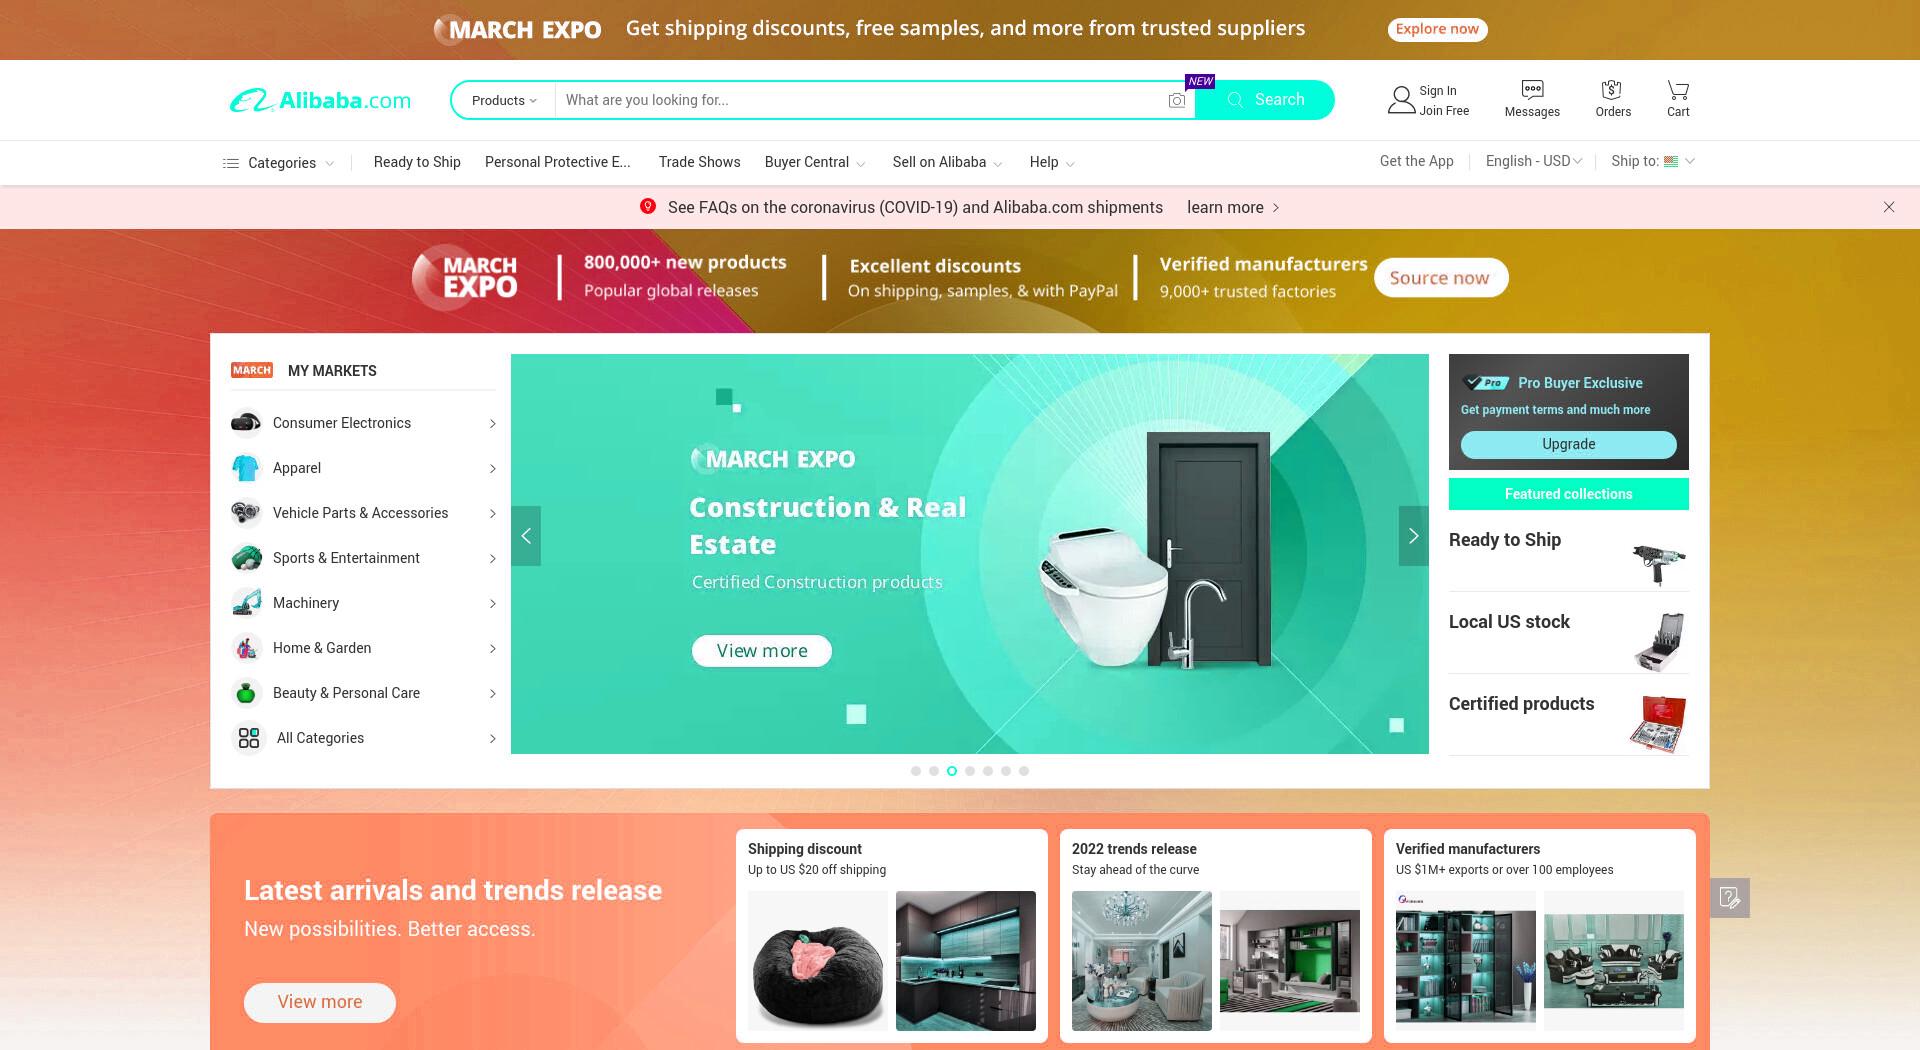
Task: Go to next banner slide
Action: 1413,536
